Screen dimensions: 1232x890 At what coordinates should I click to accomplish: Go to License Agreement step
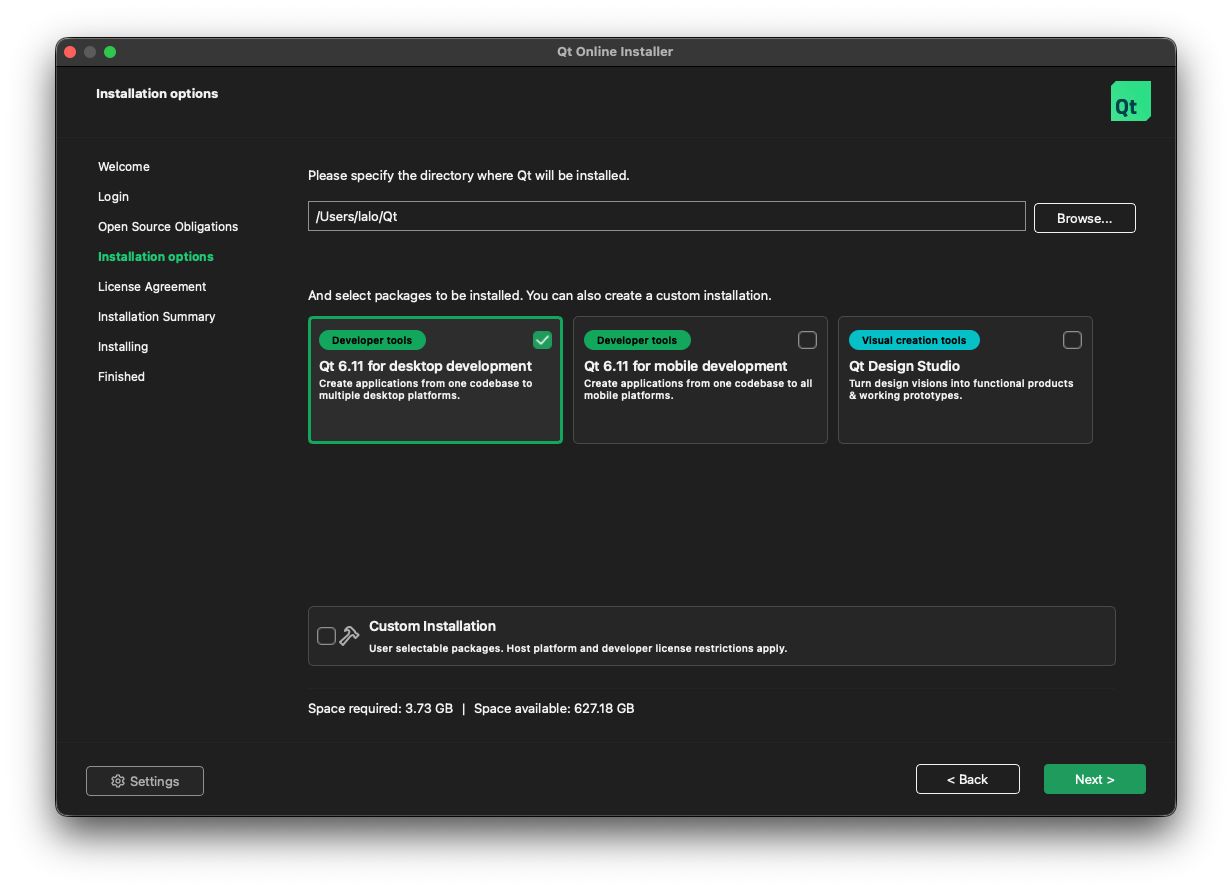click(x=152, y=287)
